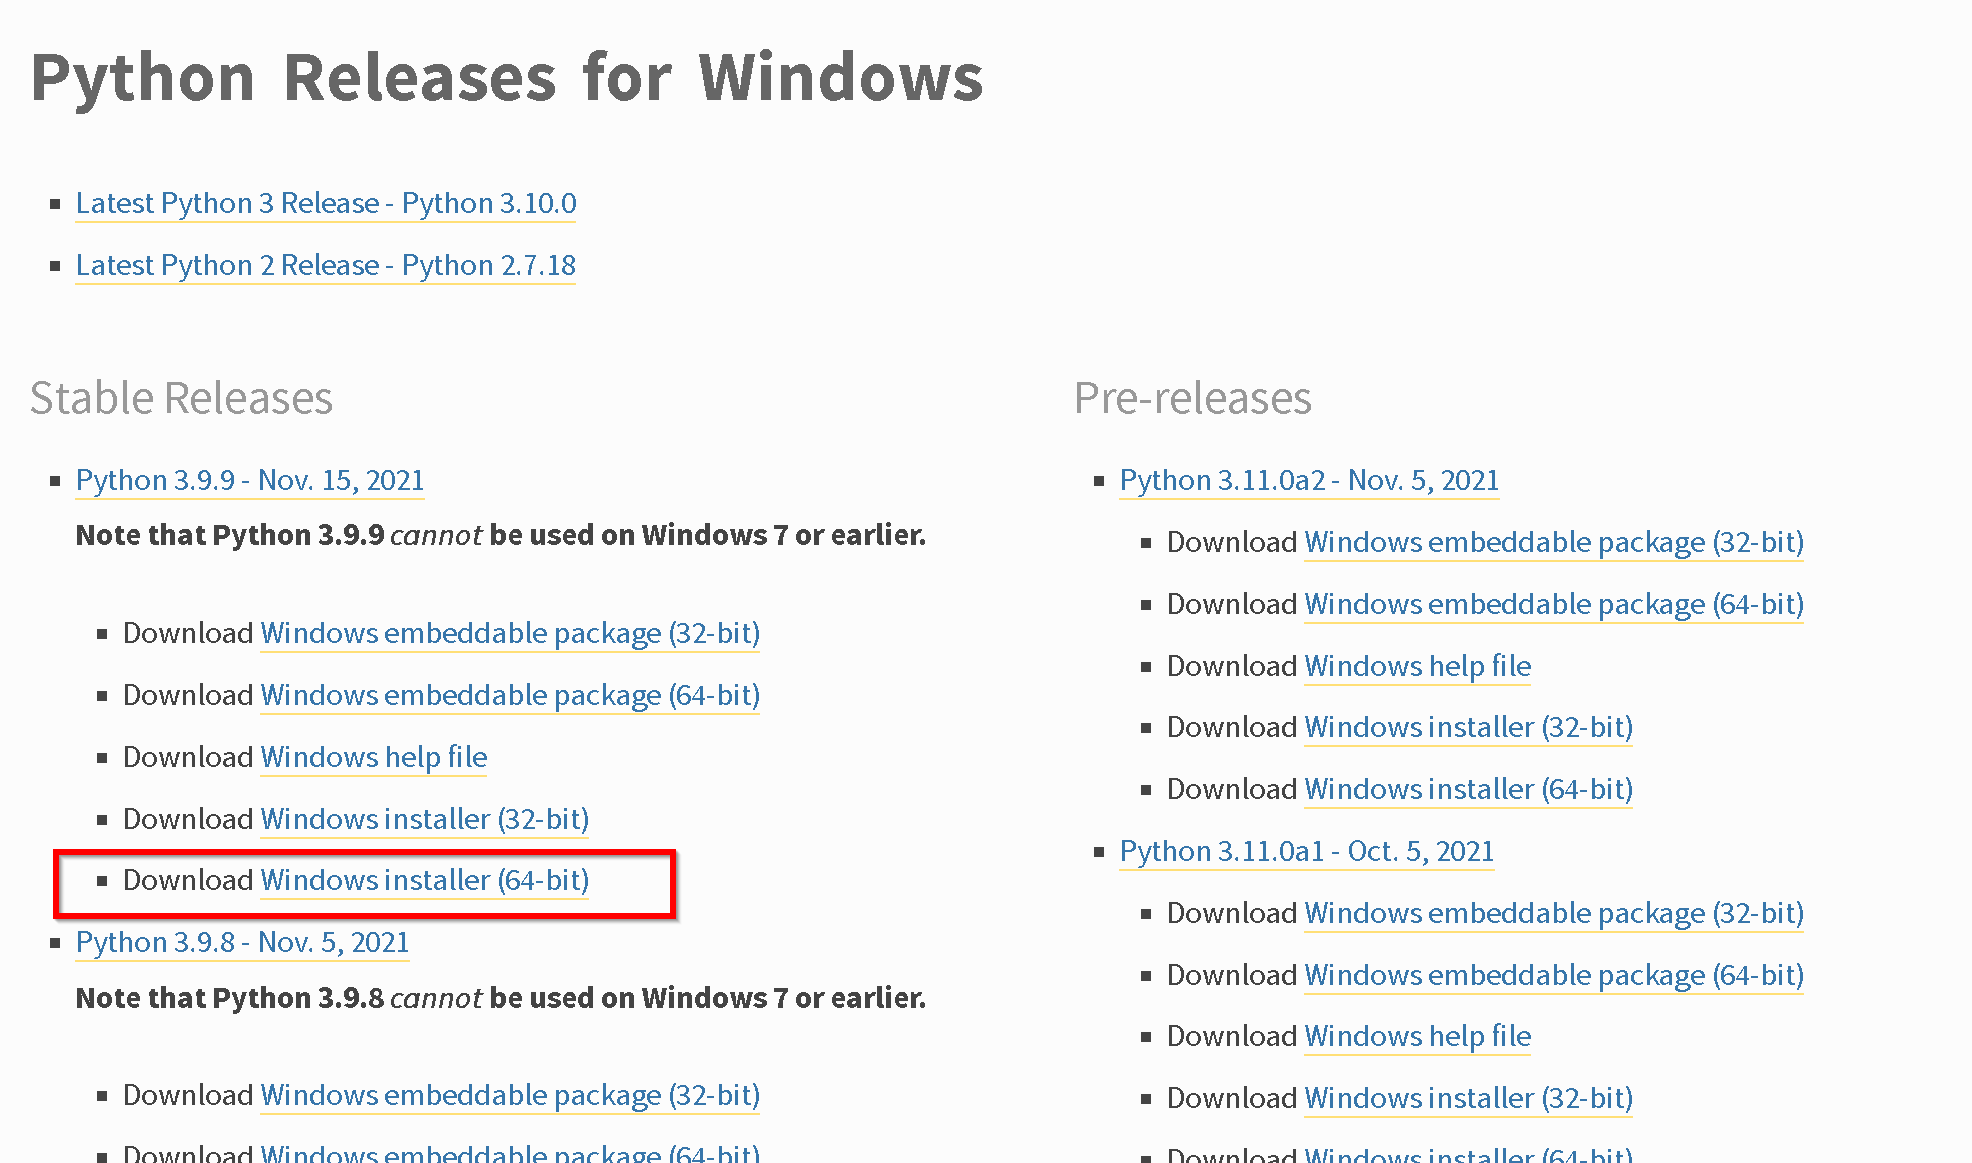
Task: Open the Python 3.11.0a2 pre-release link
Action: click(x=1309, y=480)
